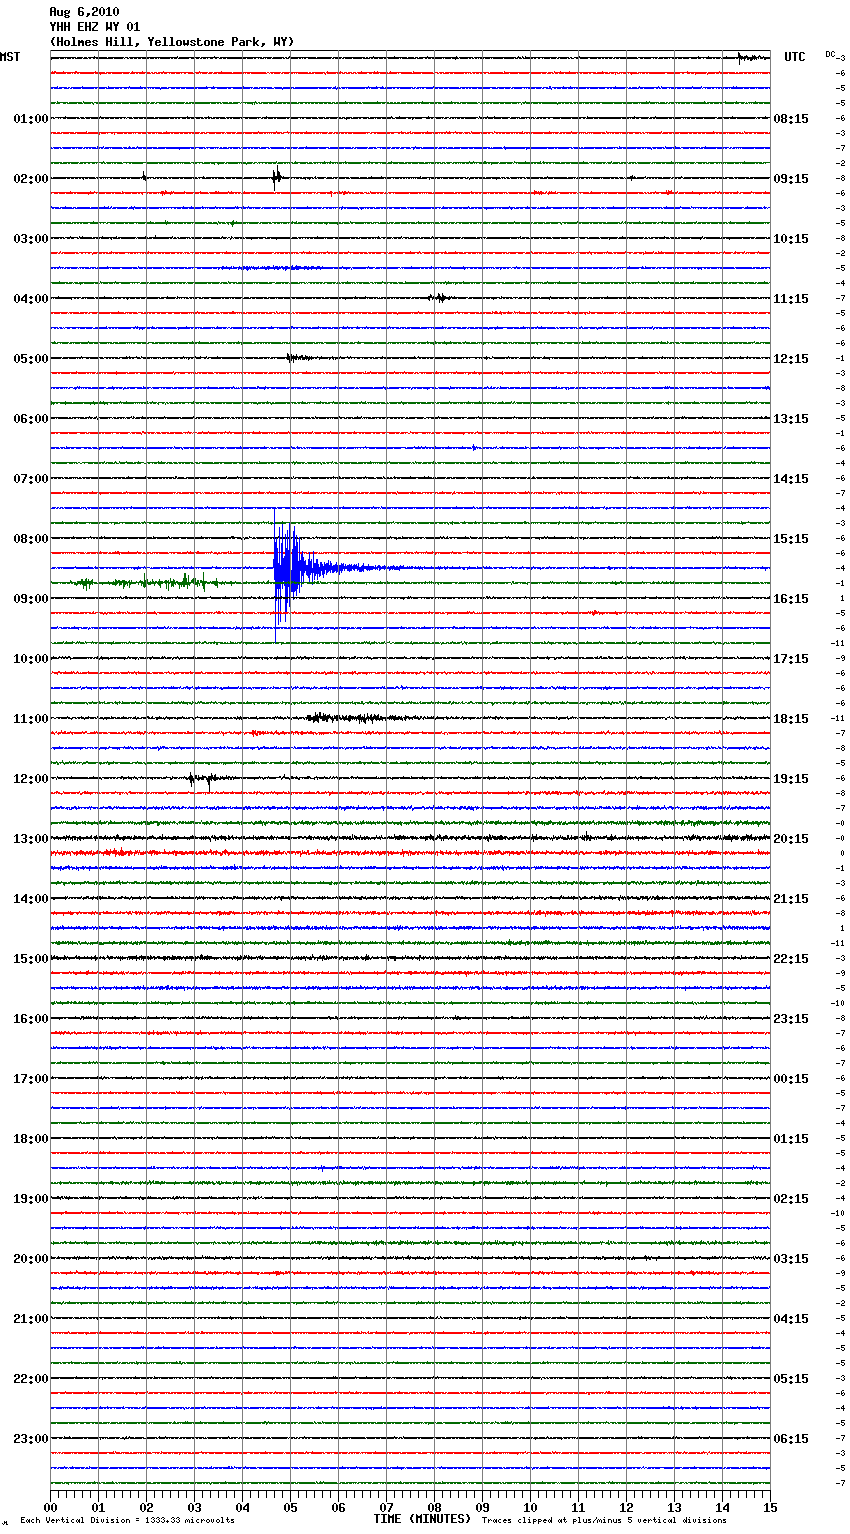The image size is (850, 1534).
Task: Click the 00:15 UTC time label
Action: [790, 1079]
